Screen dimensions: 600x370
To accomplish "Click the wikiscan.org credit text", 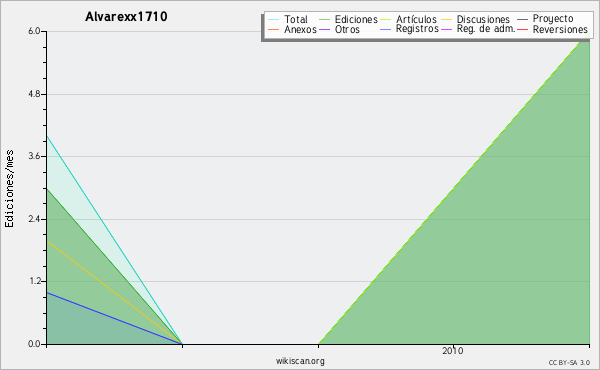I will pyautogui.click(x=300, y=361).
